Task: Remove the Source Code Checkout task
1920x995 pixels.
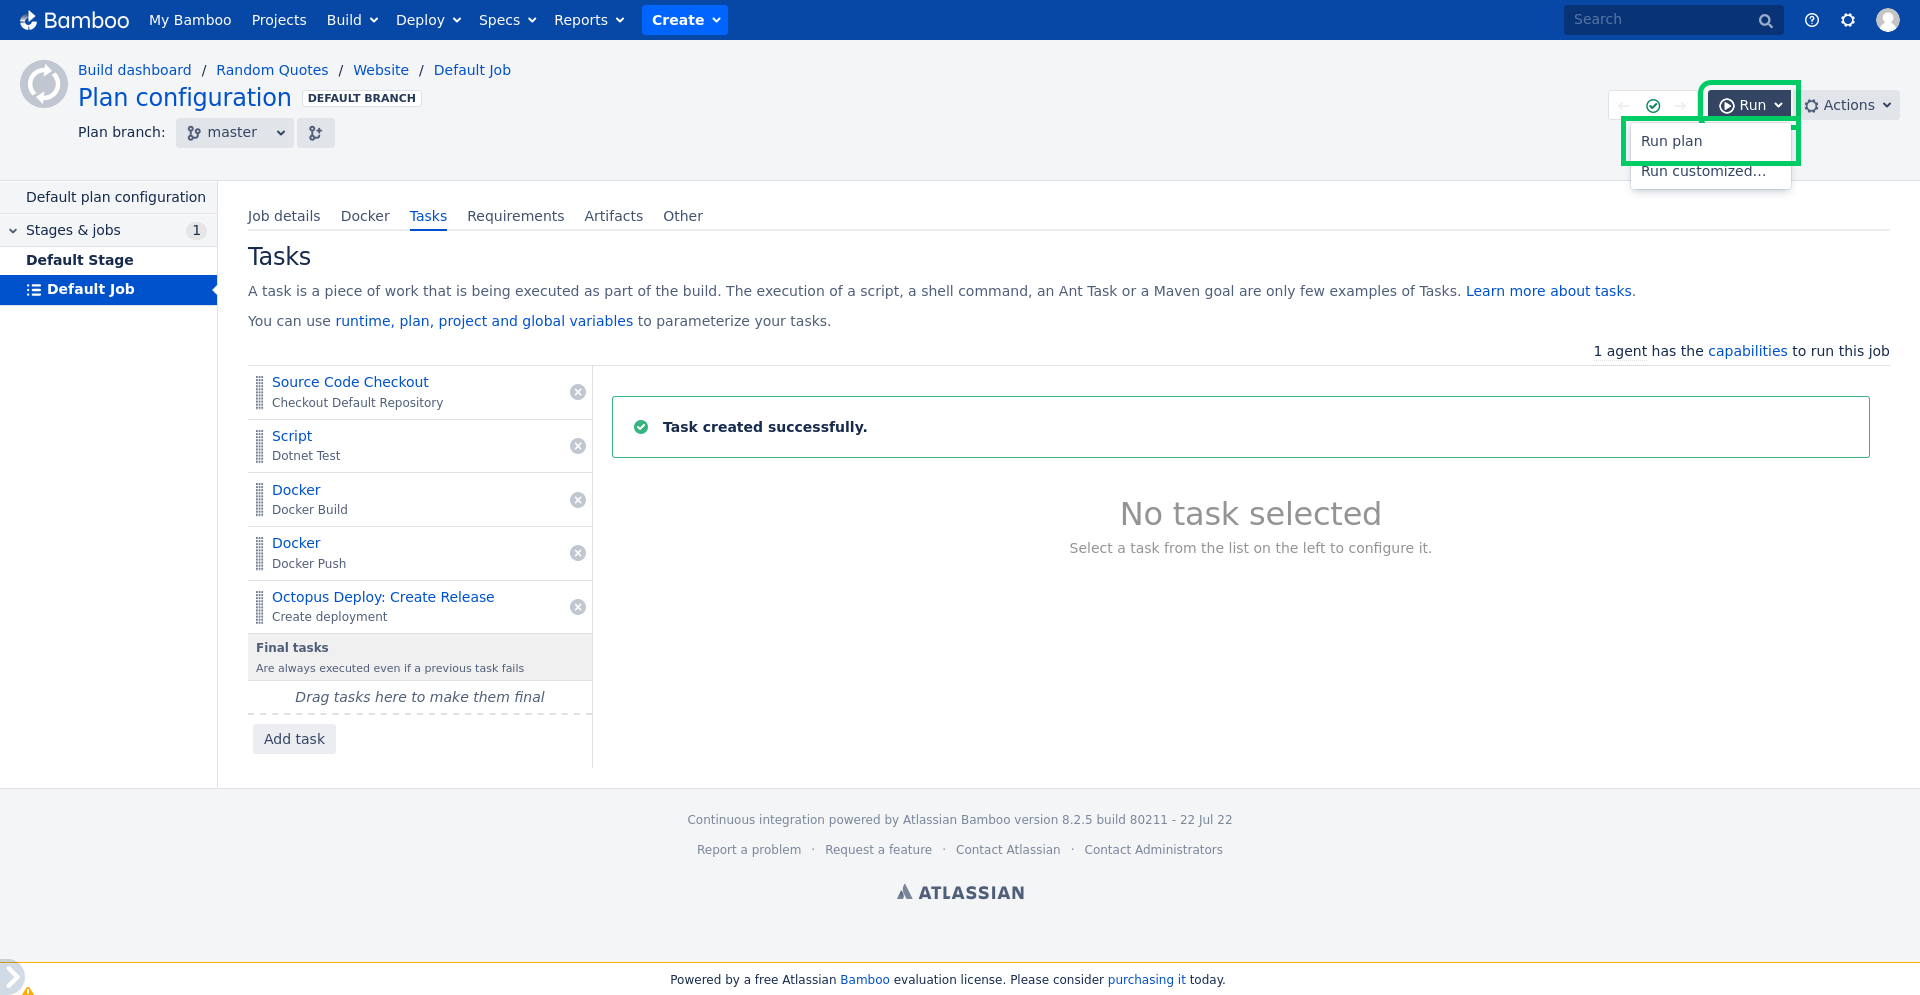Action: (x=578, y=392)
